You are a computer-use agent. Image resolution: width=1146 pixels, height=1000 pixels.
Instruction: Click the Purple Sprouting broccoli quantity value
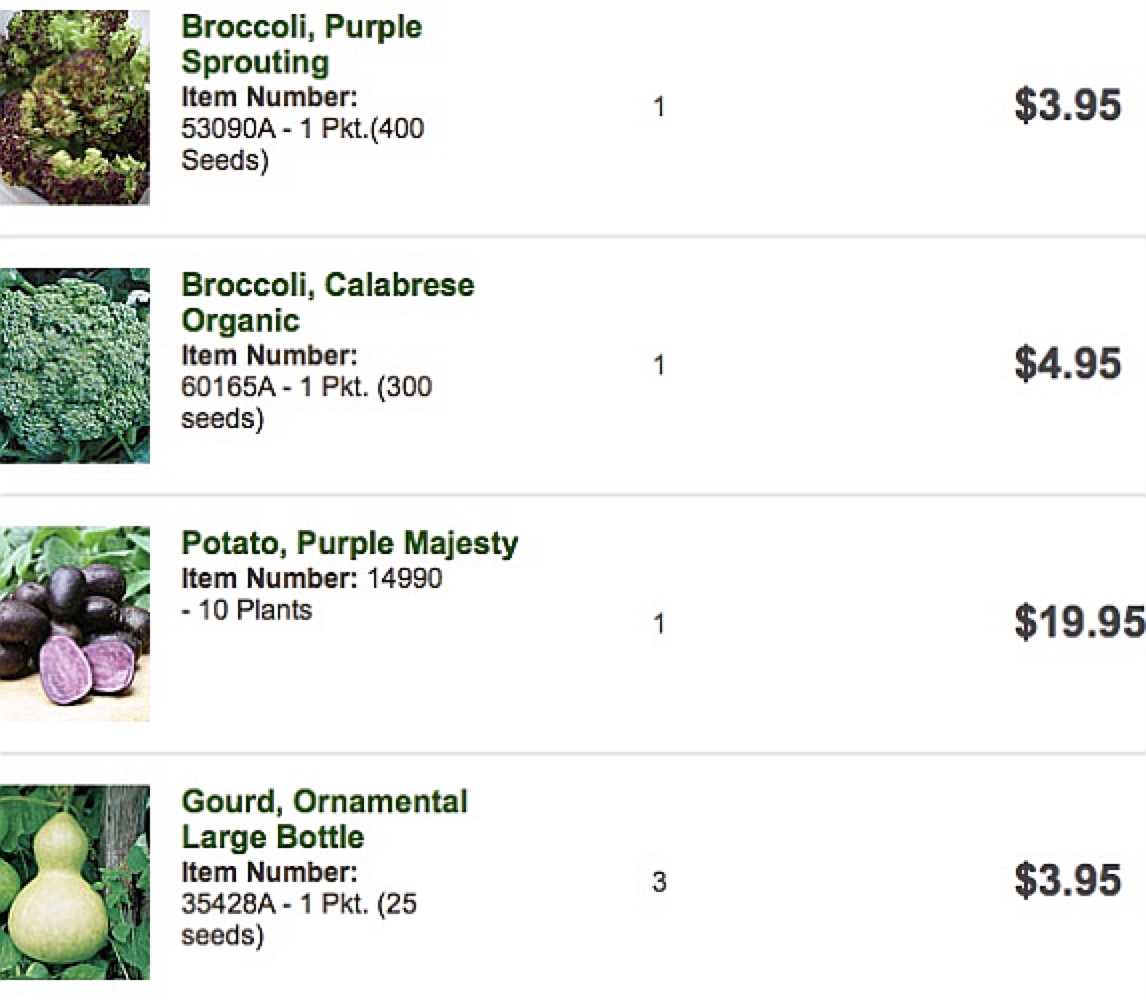(x=659, y=107)
